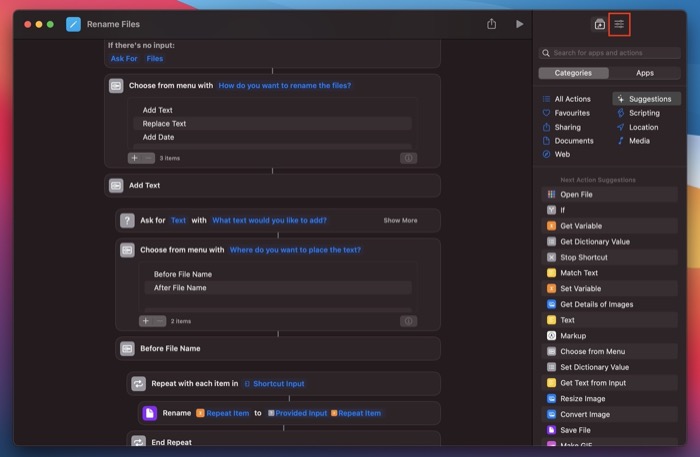
Task: Add the Choose from Menu suggested action
Action: (x=610, y=351)
